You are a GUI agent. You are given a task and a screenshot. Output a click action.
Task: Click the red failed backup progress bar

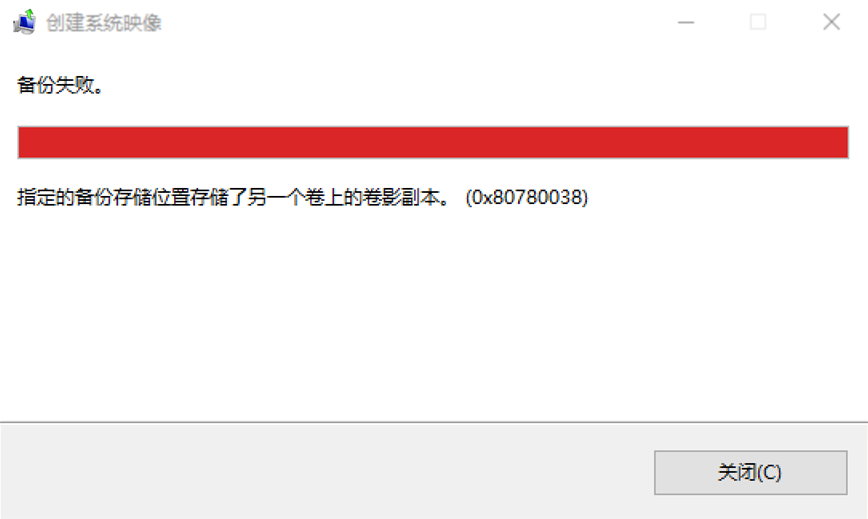[433, 142]
